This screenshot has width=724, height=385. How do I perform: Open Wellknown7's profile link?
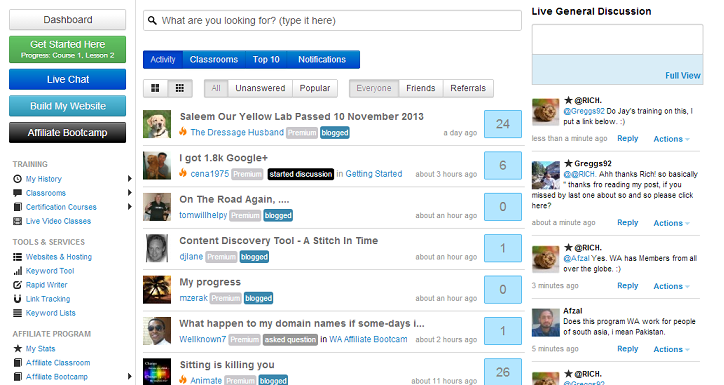click(203, 339)
